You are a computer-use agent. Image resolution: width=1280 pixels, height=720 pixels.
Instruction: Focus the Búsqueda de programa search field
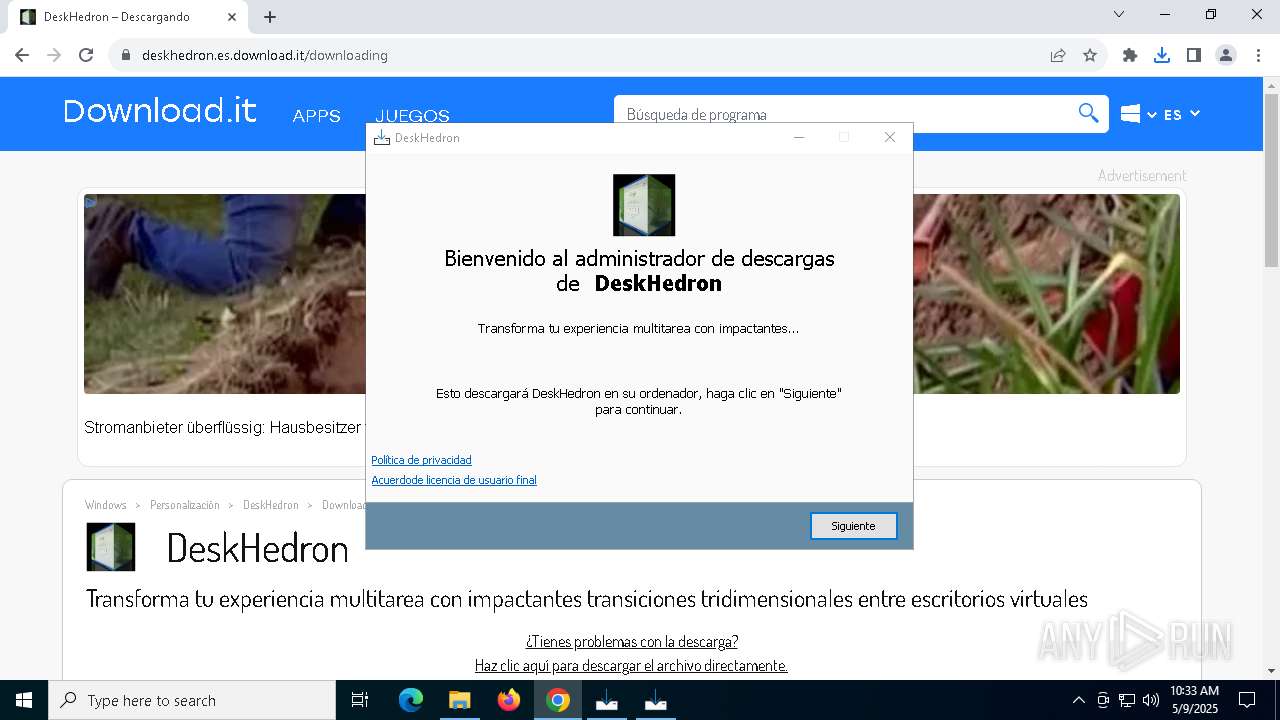845,114
